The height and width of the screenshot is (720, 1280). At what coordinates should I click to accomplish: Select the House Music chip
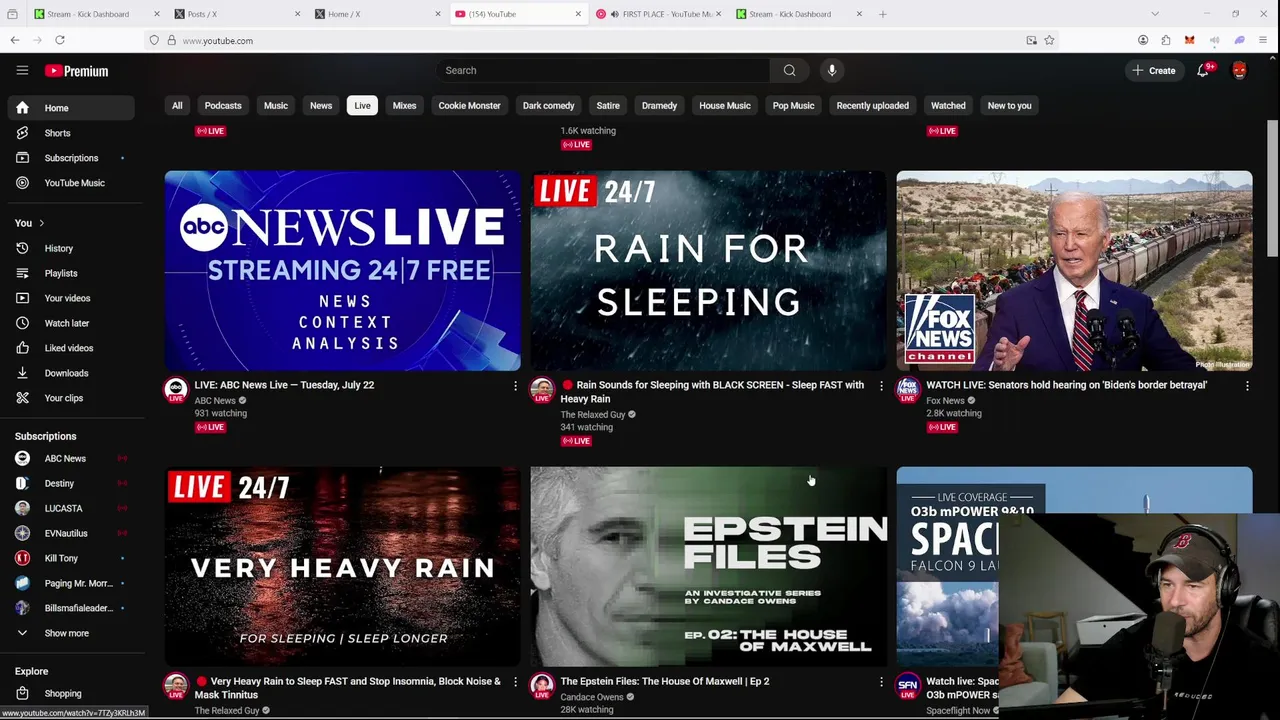[x=725, y=105]
